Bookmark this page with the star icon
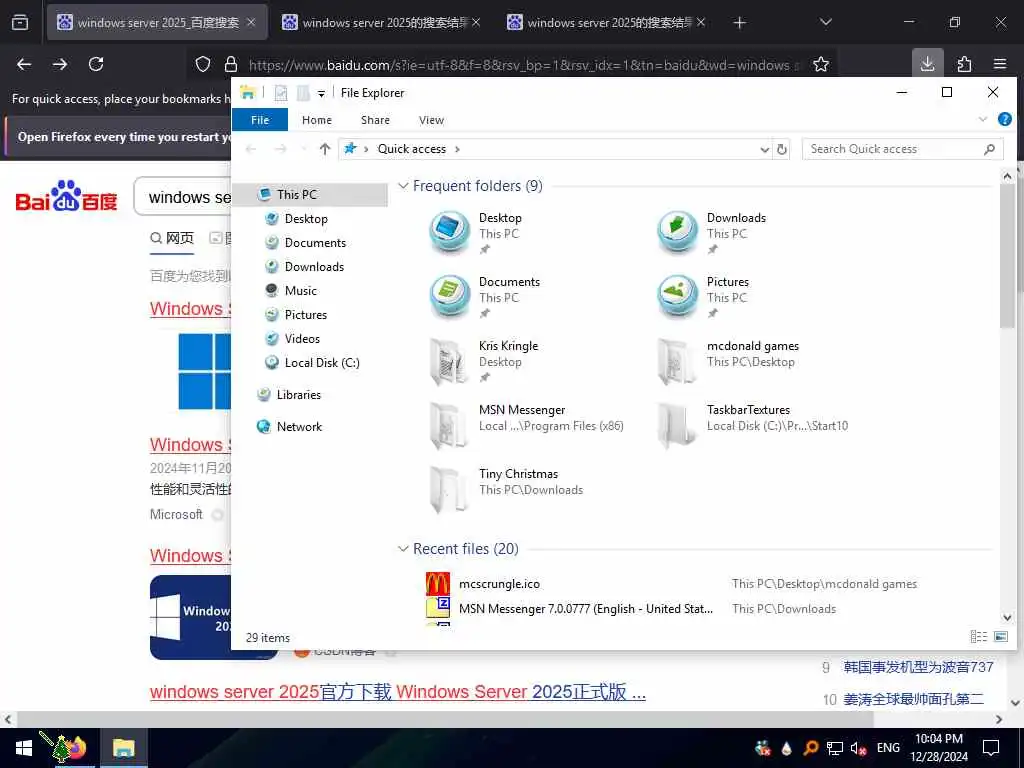 point(821,64)
